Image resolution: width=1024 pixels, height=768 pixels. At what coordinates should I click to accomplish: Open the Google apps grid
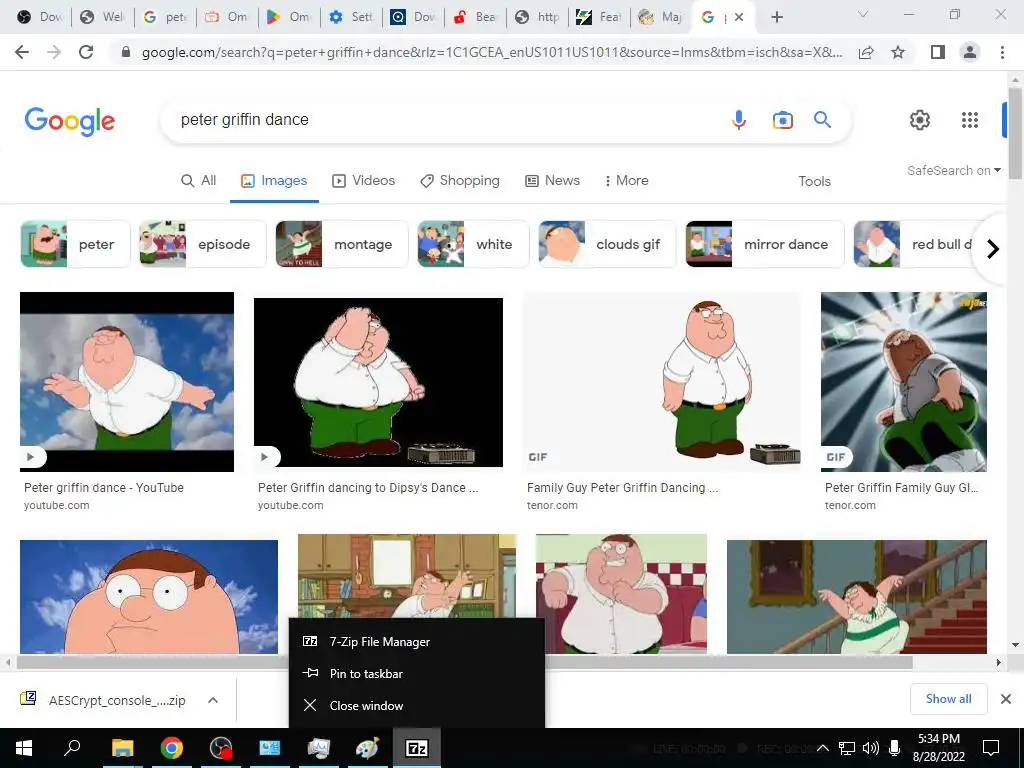pos(970,120)
